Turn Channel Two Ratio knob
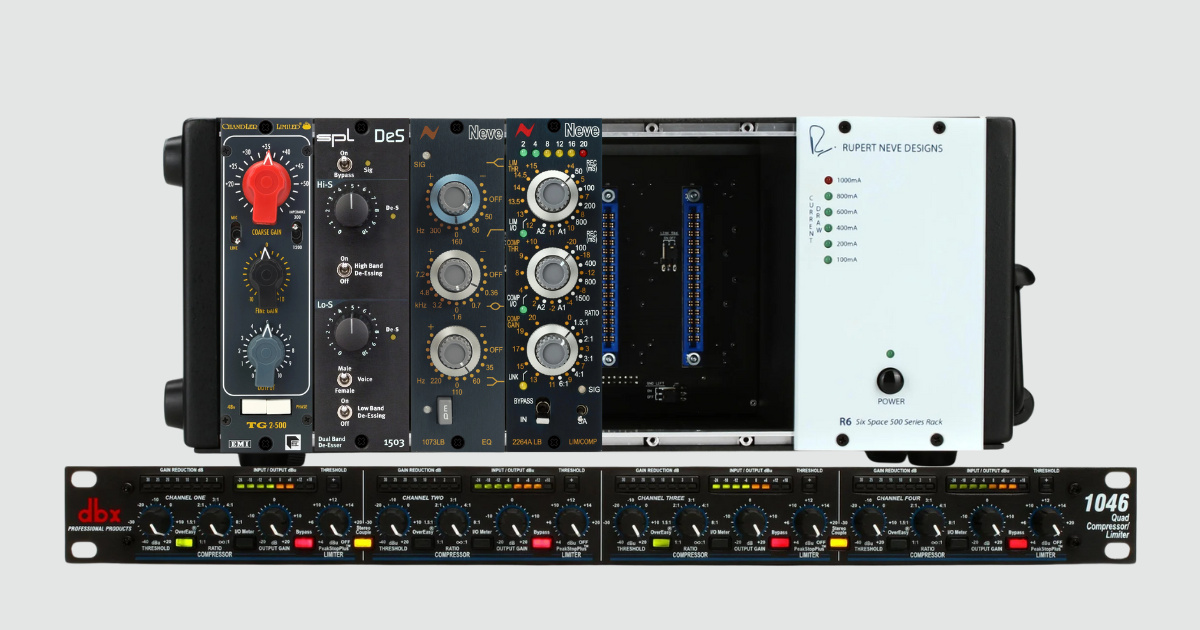This screenshot has height=630, width=1200. pos(451,523)
